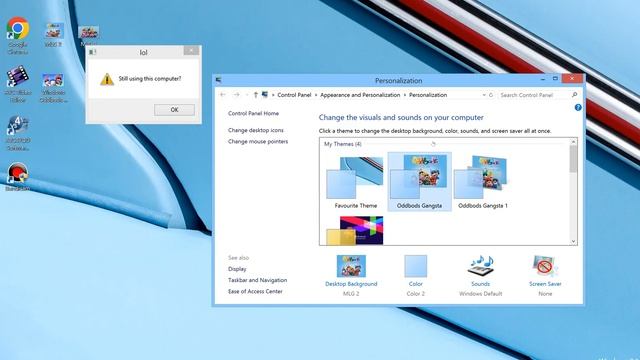This screenshot has width=640, height=360.
Task: Open Control Panel Home link
Action: coord(253,113)
